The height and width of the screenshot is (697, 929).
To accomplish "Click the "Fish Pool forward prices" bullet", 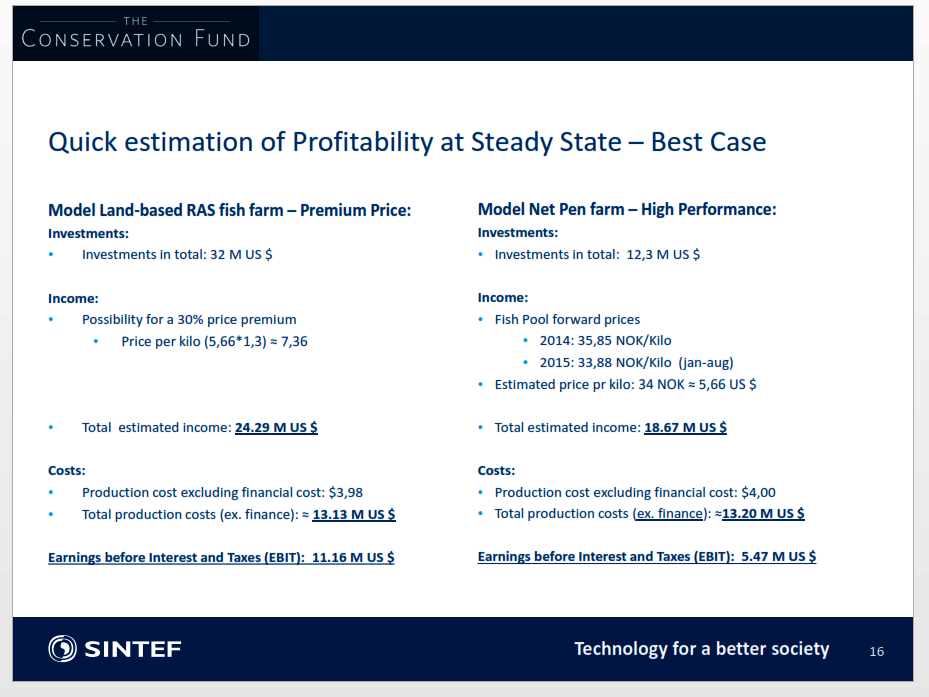I will pyautogui.click(x=567, y=319).
